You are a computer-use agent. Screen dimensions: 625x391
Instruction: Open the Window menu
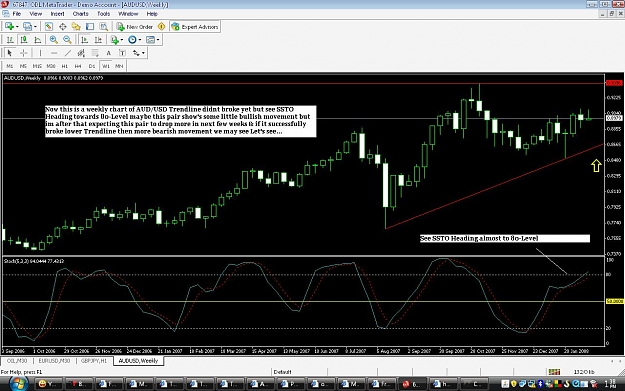click(128, 14)
